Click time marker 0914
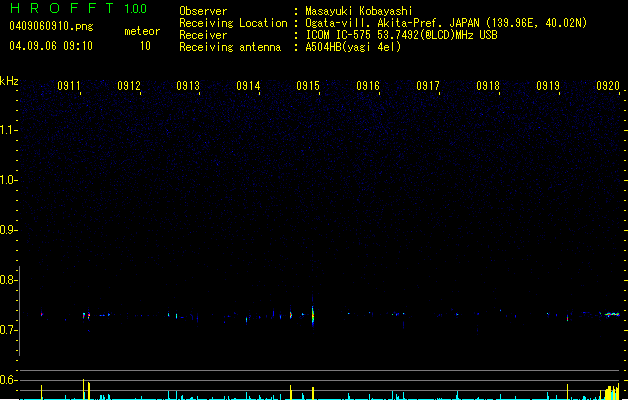Screen dimensions: 629x400 248,86
